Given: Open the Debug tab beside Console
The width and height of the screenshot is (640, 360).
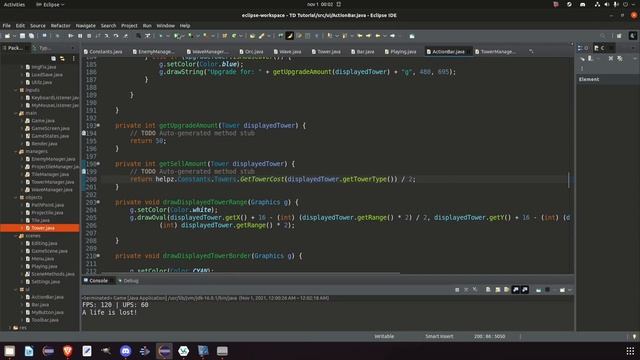Looking at the screenshot, I should tap(129, 281).
